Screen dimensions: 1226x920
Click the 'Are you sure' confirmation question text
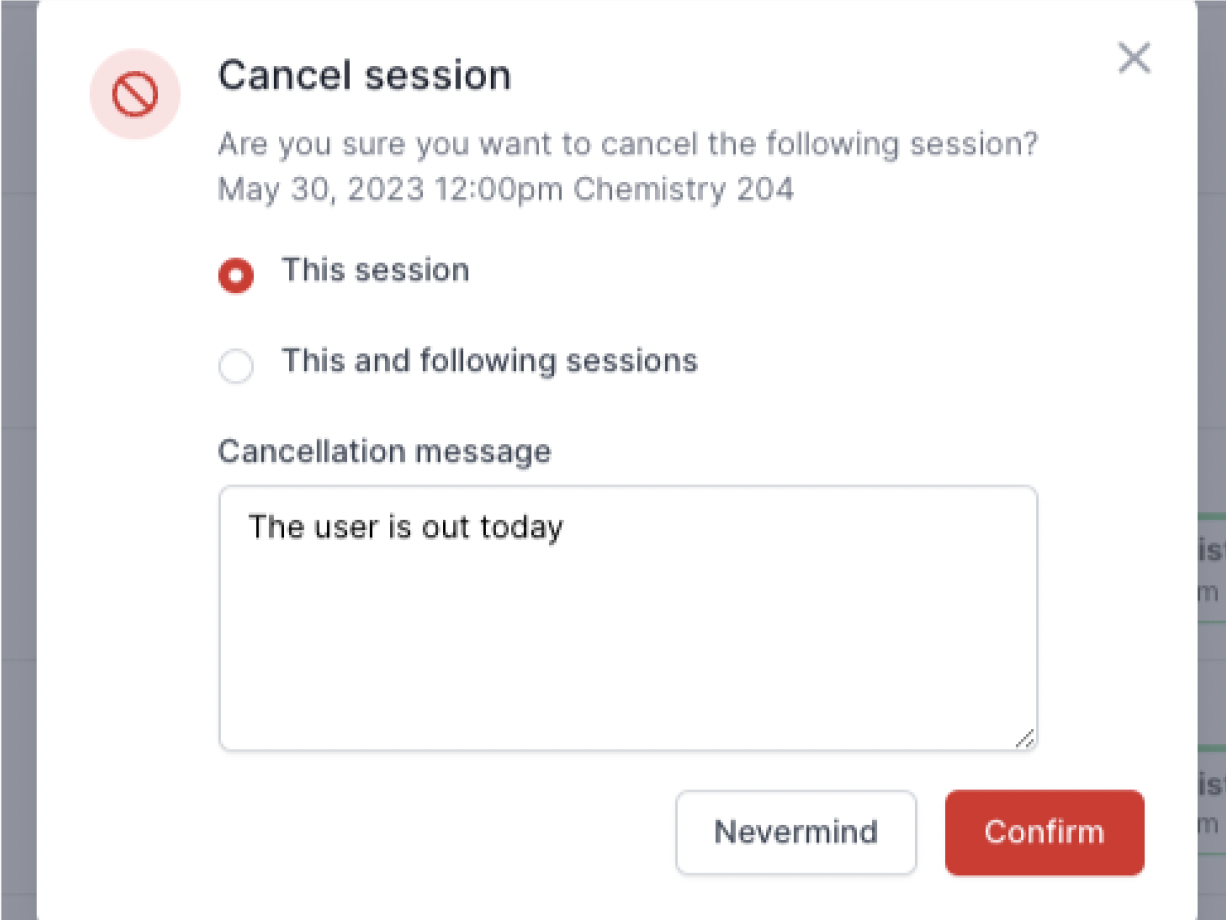click(x=628, y=144)
